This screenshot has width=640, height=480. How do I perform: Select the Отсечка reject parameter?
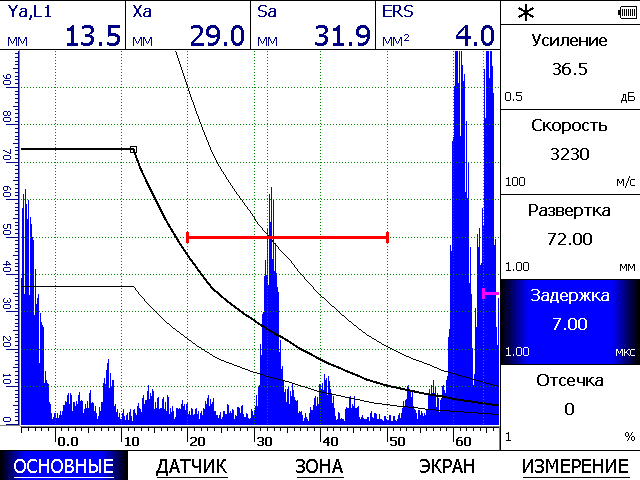click(x=570, y=407)
